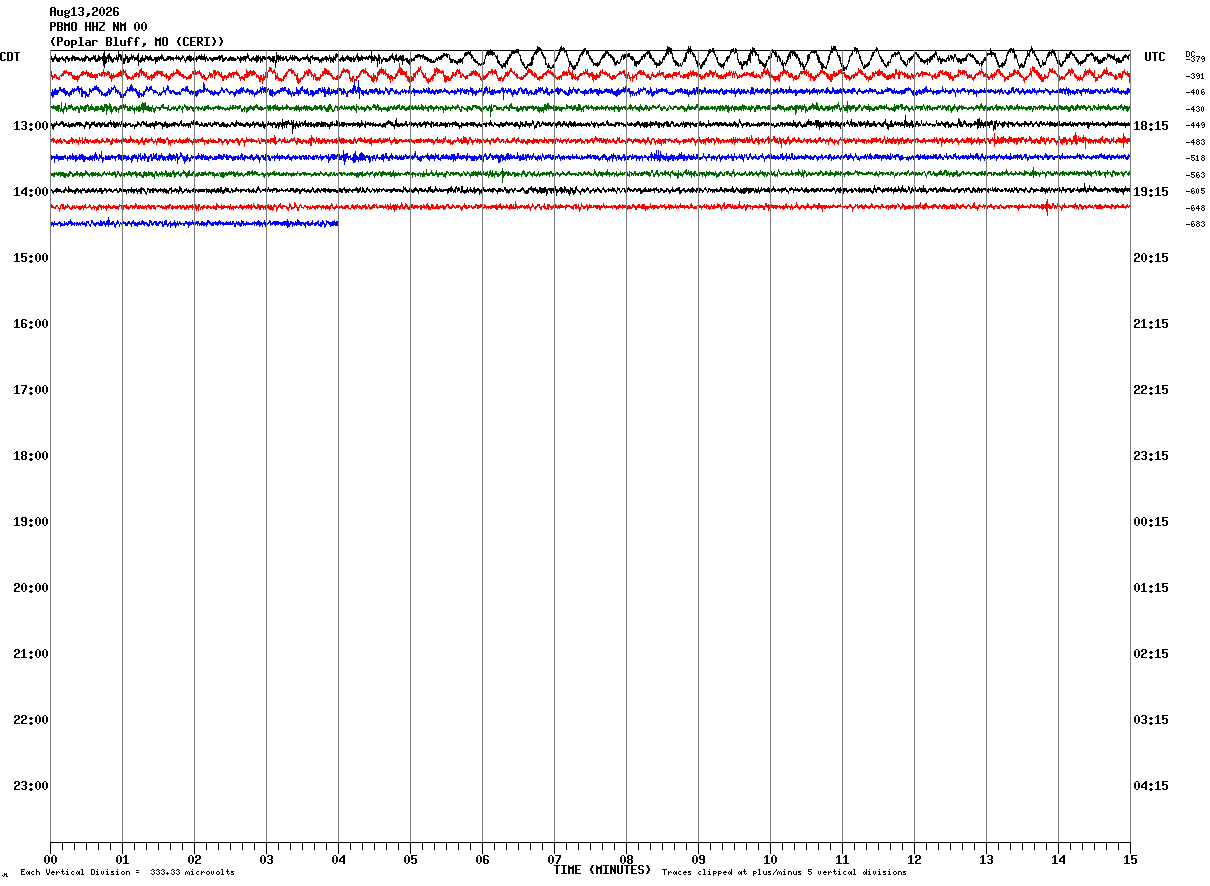Click the '17:00' CDT hour label
Screen dimensions: 1210x886
(31, 390)
